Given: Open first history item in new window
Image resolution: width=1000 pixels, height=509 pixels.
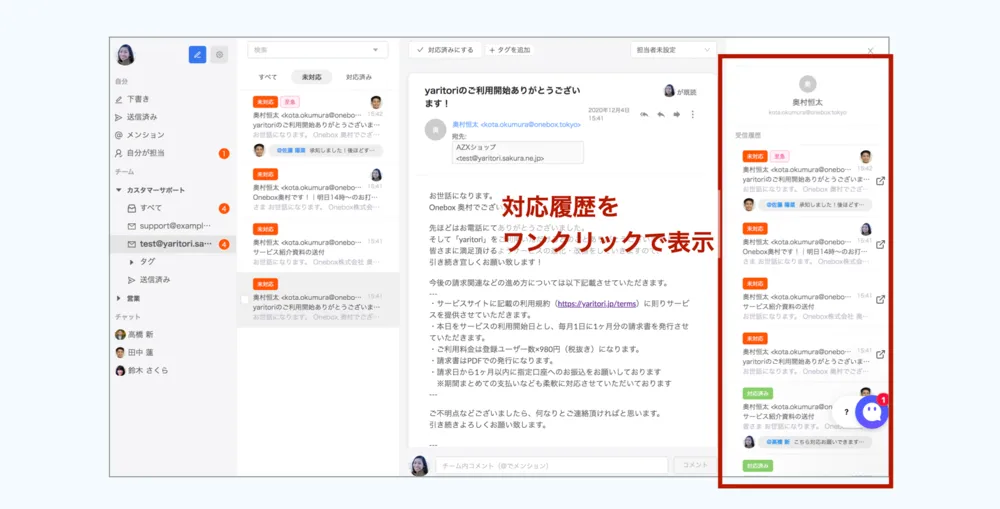Looking at the screenshot, I should point(880,181).
